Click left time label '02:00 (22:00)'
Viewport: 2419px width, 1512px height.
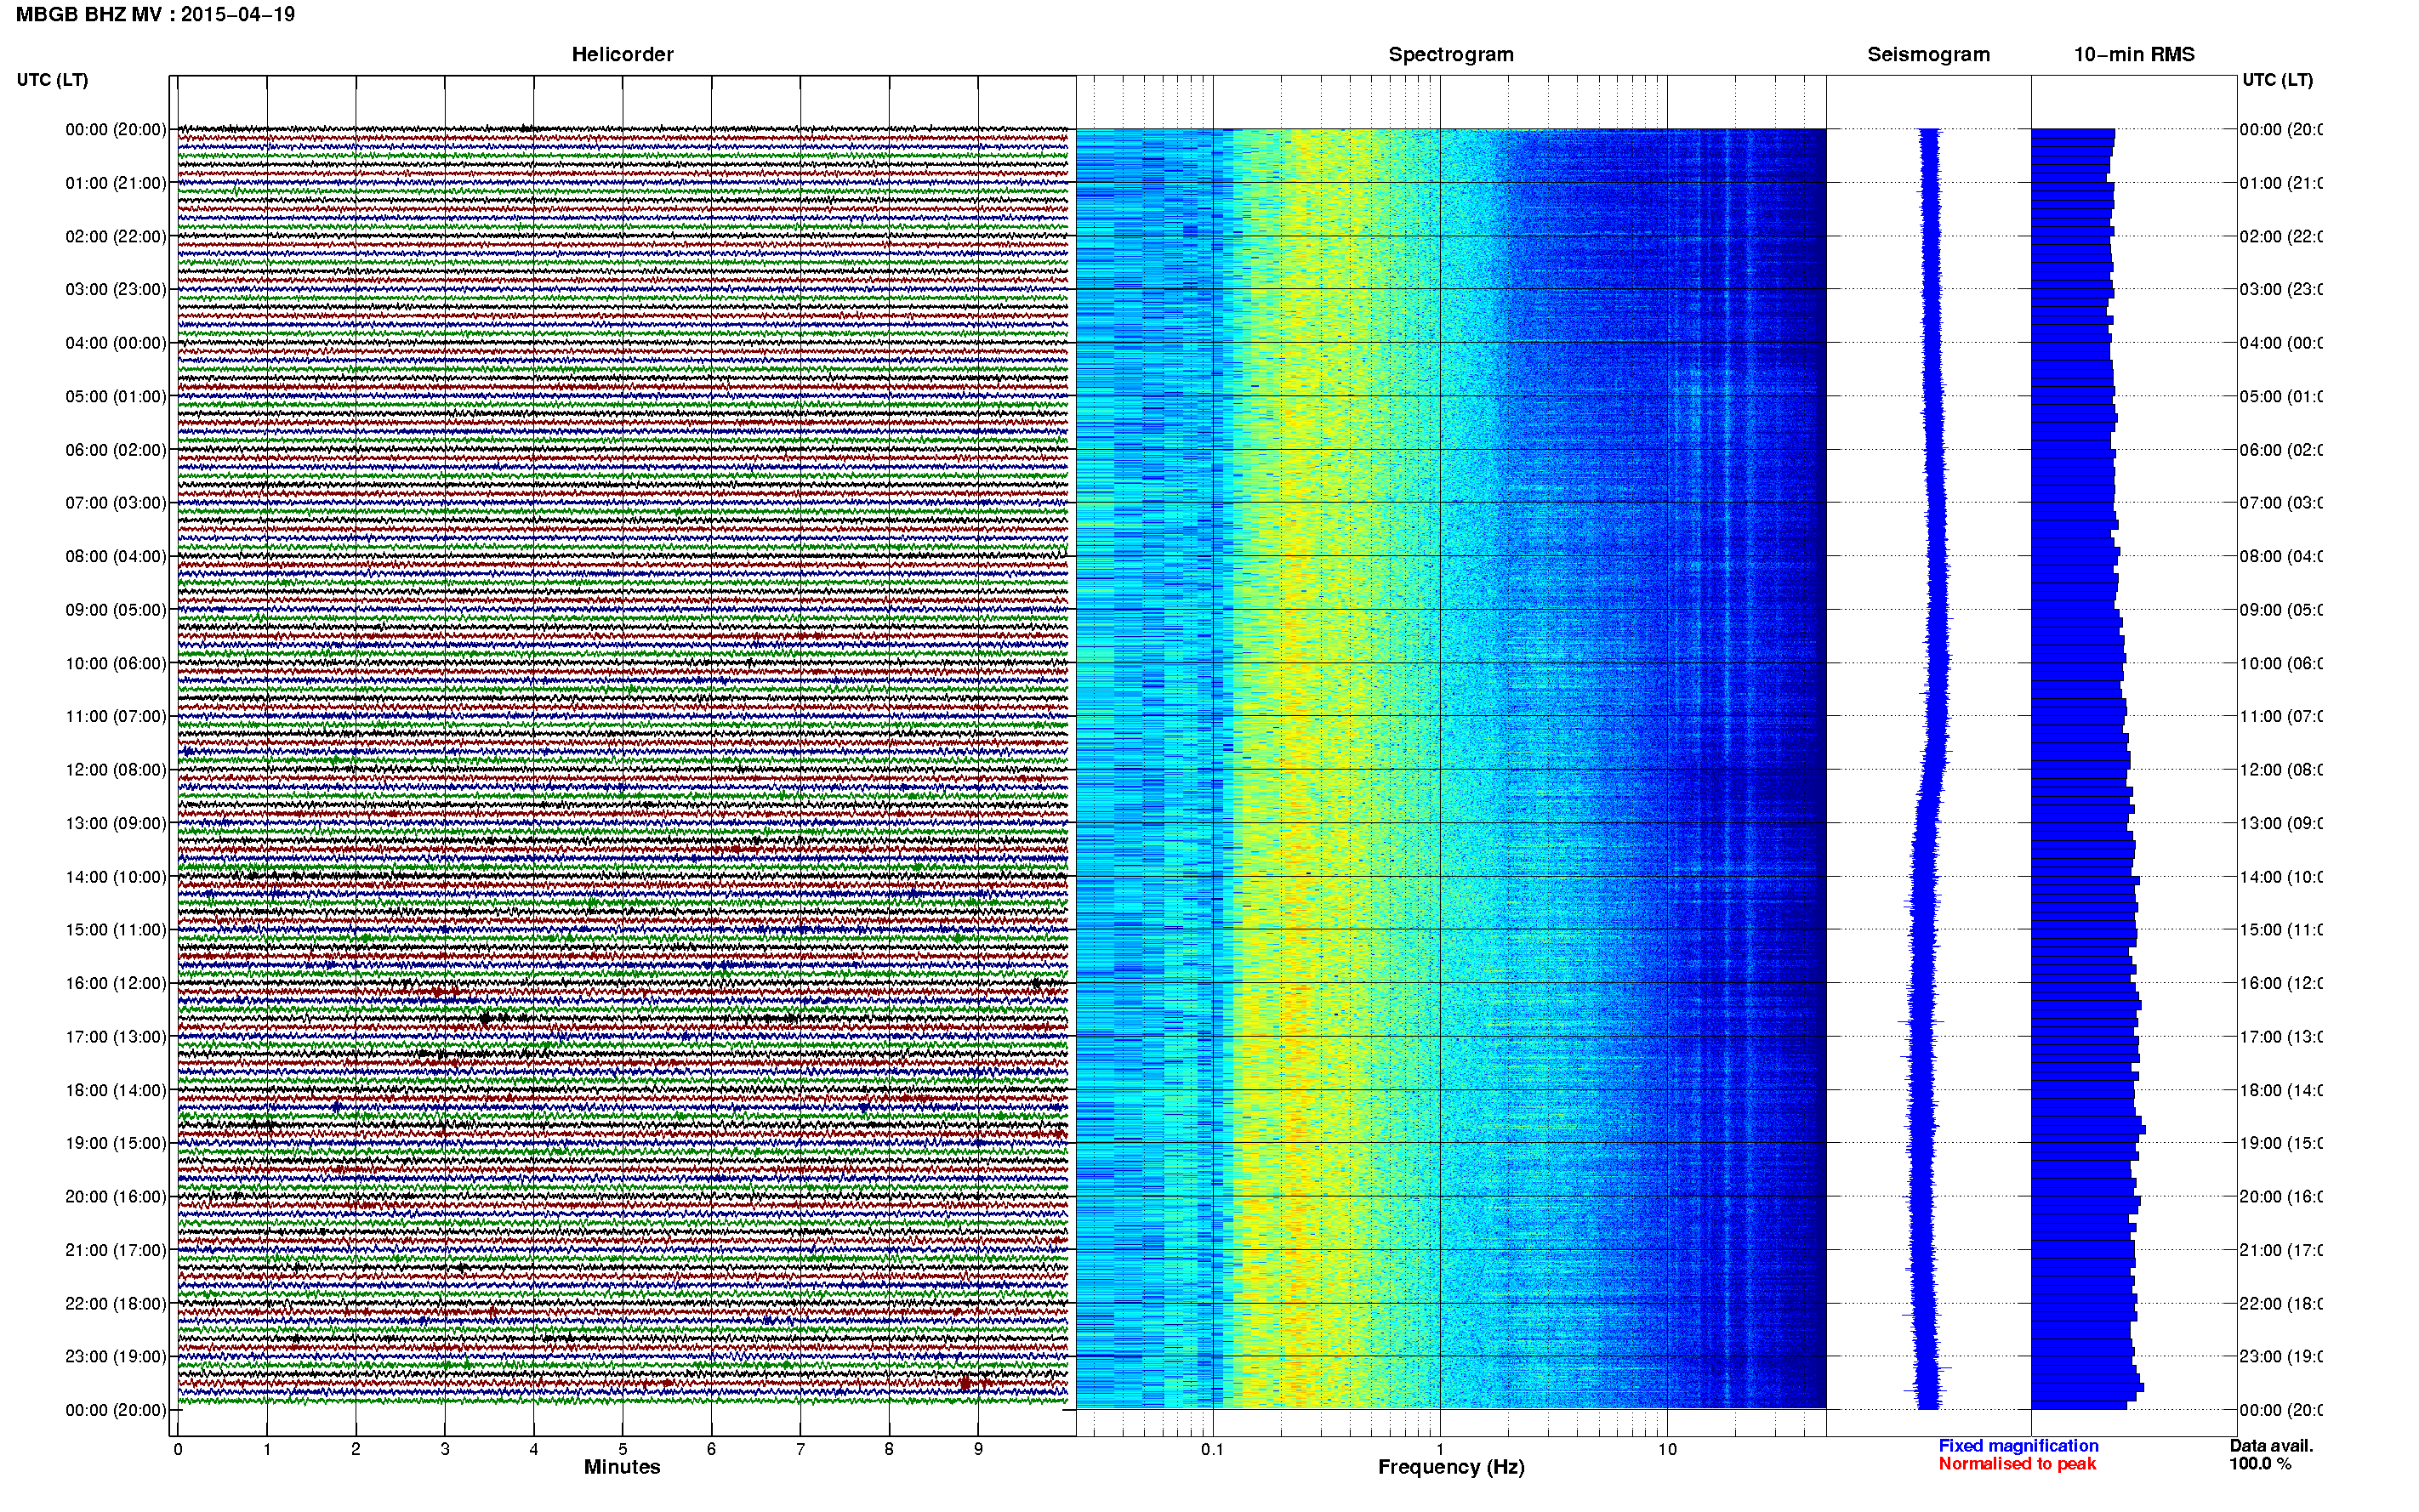tap(116, 236)
